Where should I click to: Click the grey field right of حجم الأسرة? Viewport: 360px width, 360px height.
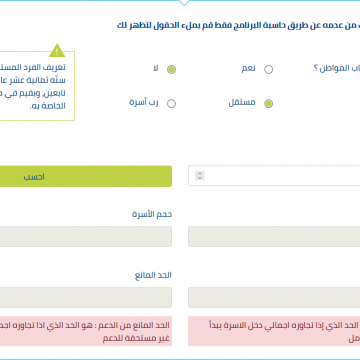(274, 237)
